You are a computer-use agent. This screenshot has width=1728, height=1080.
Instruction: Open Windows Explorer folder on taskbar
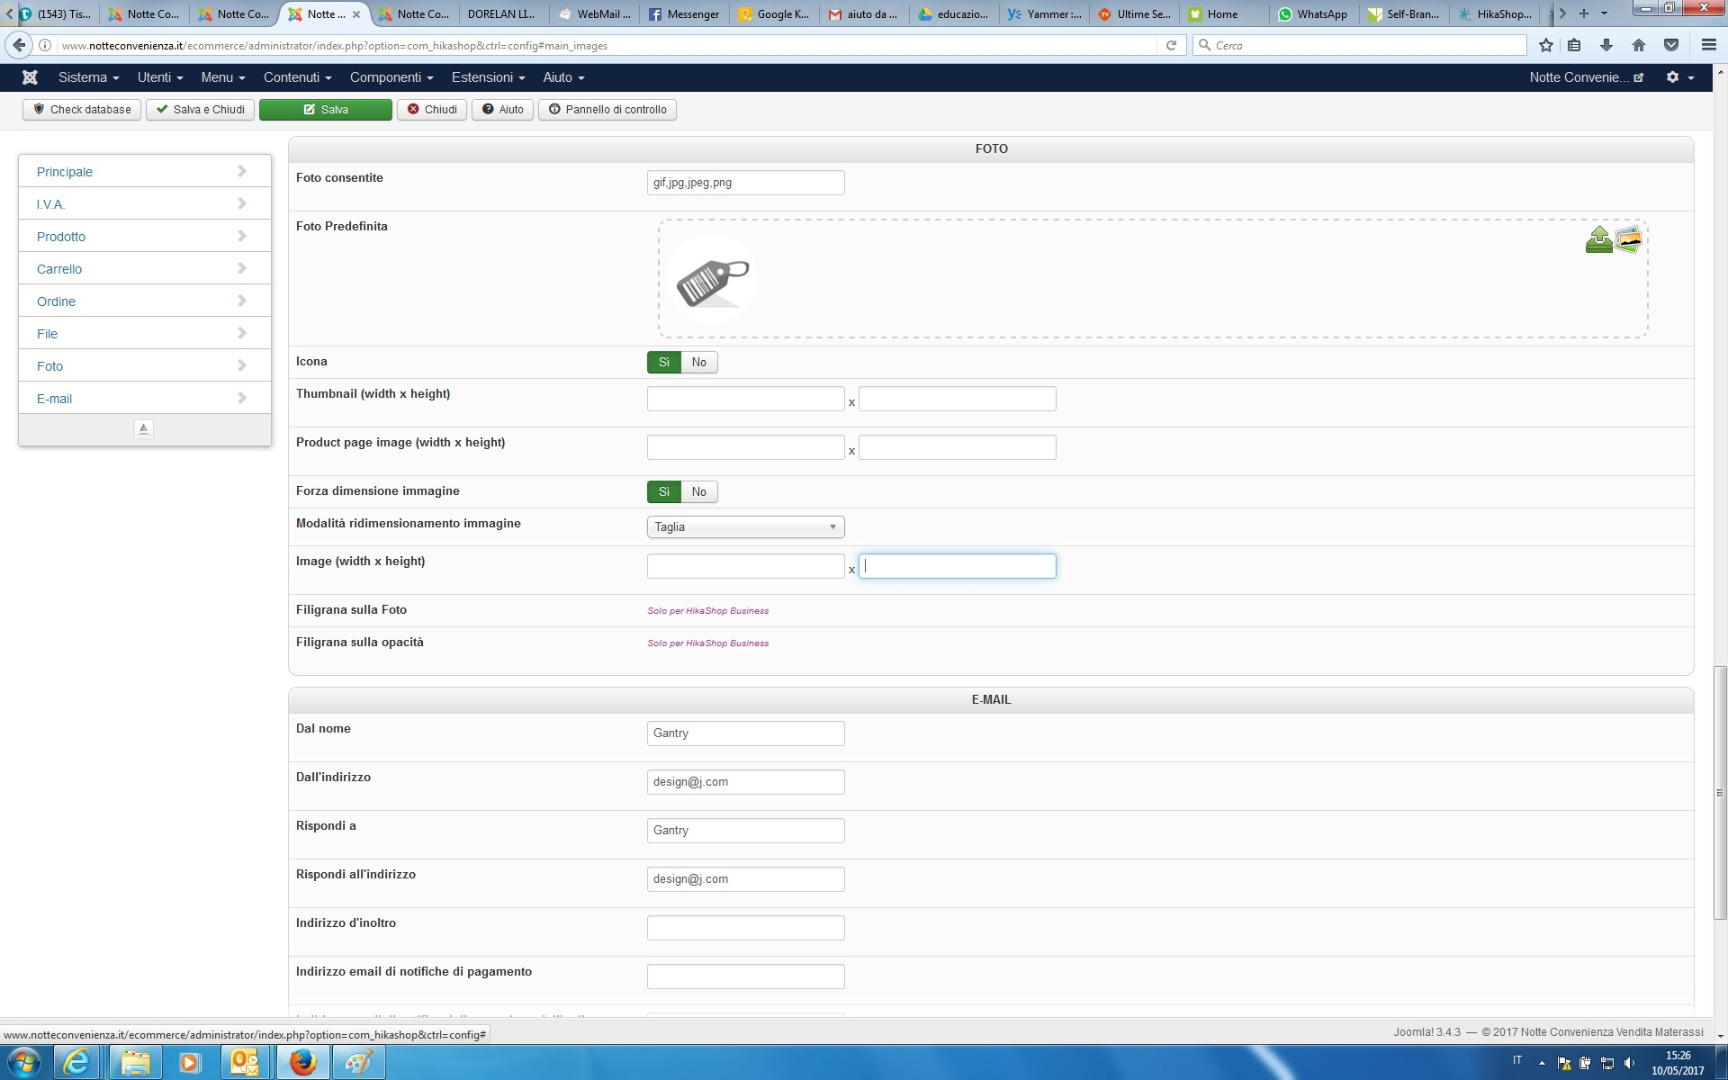[134, 1061]
